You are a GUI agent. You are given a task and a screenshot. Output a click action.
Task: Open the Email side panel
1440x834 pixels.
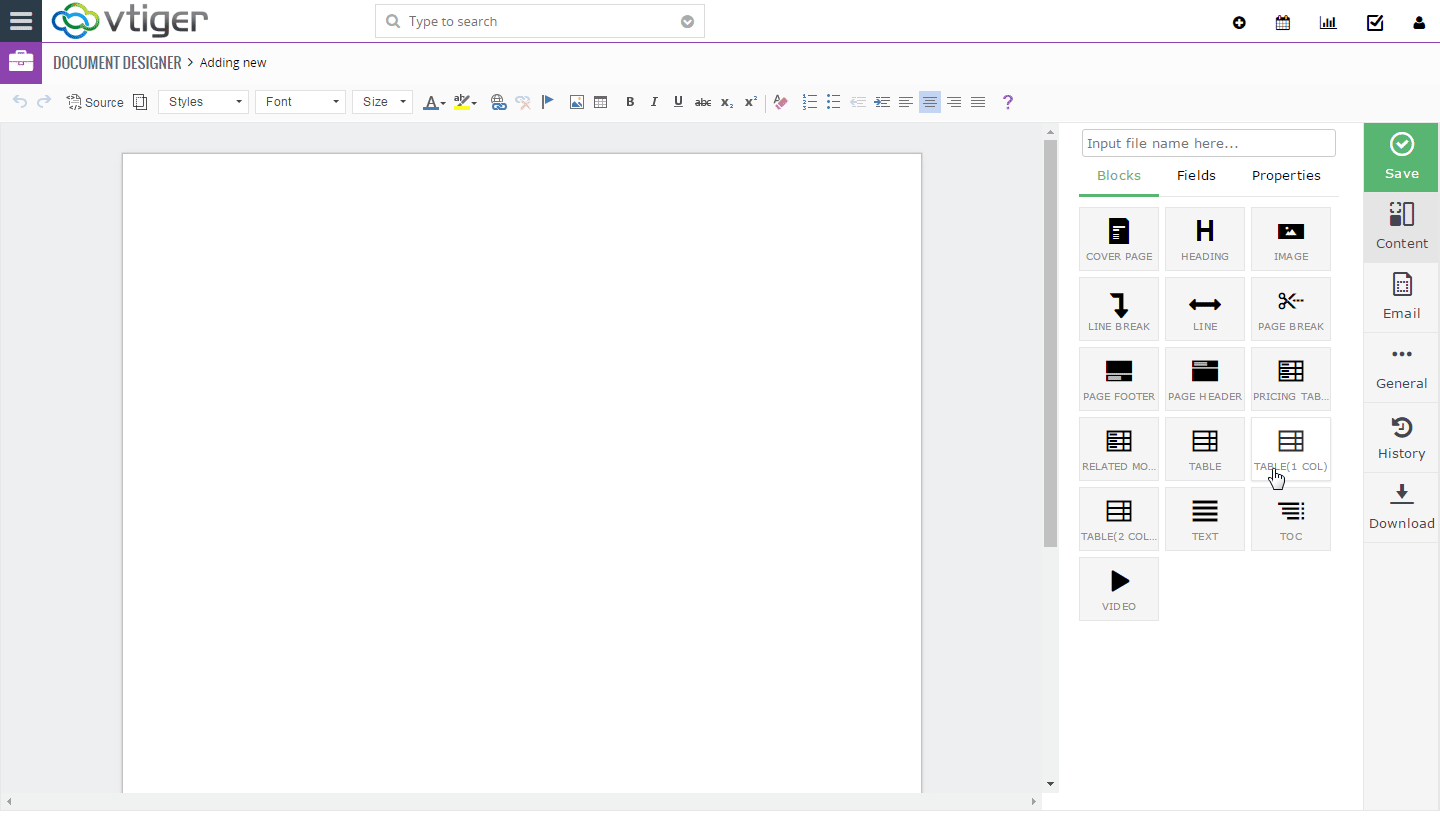tap(1401, 297)
